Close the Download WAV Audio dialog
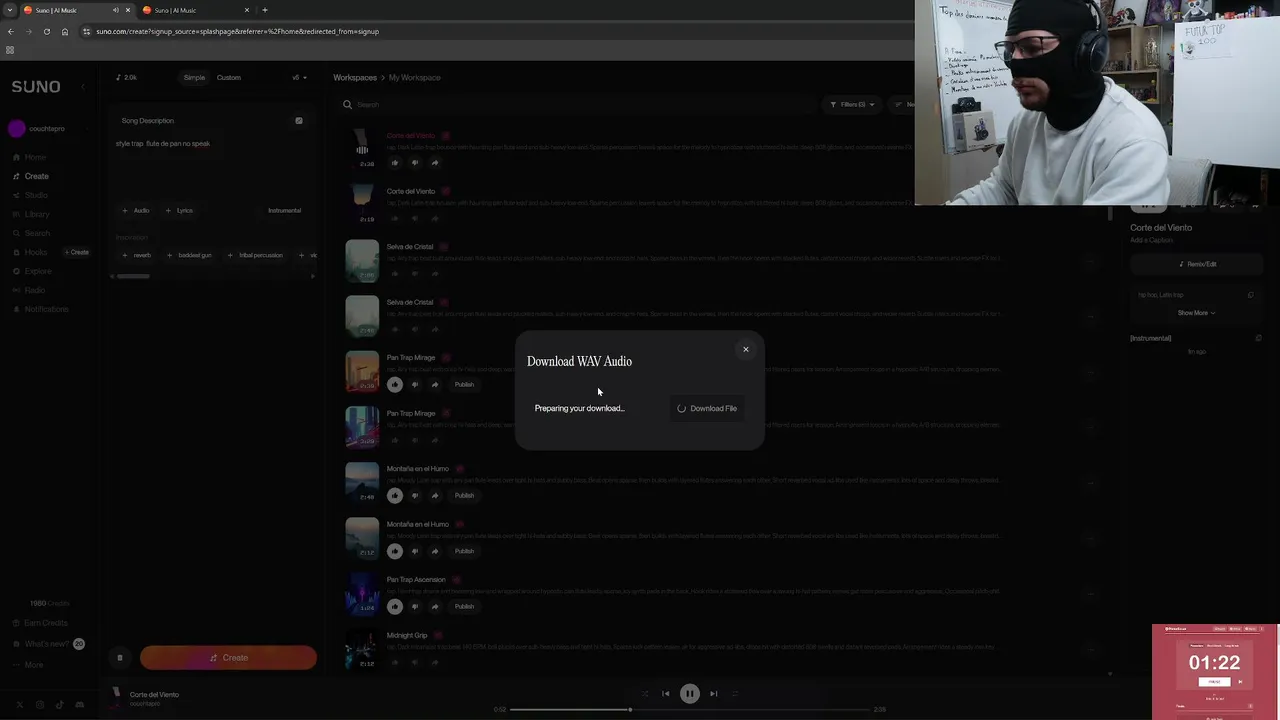Viewport: 1280px width, 720px height. click(x=745, y=349)
